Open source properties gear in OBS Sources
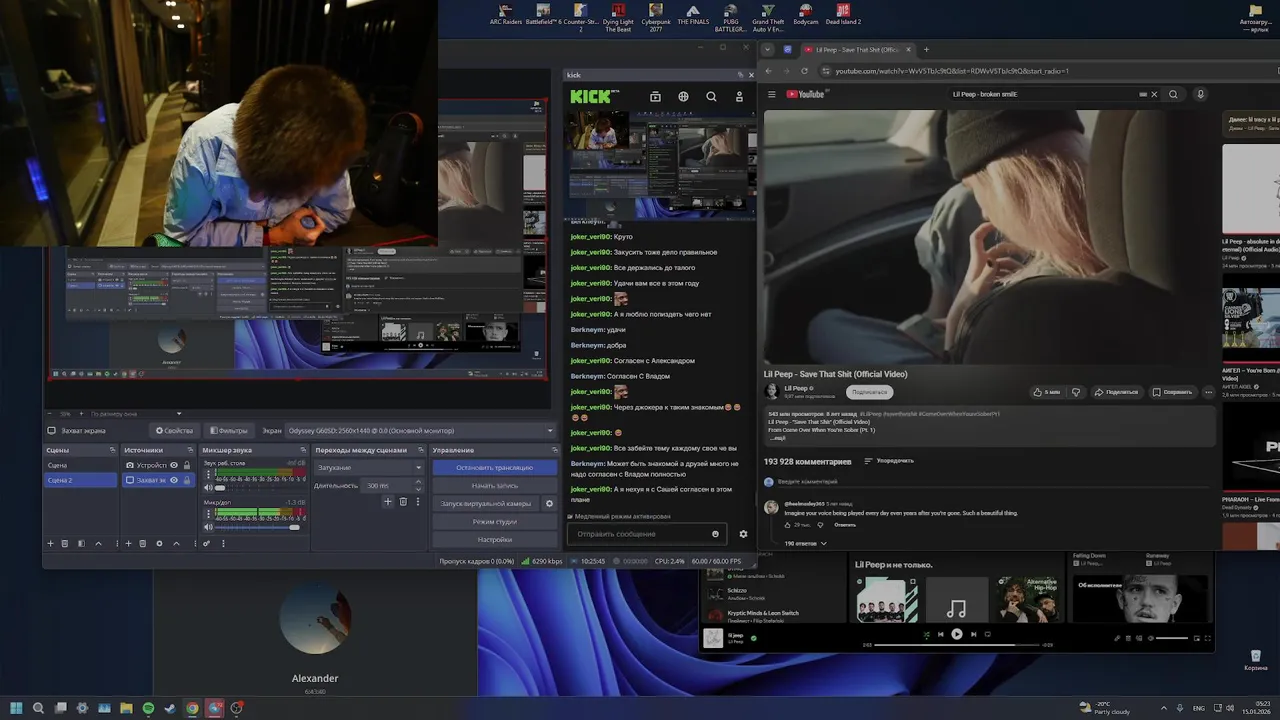 159,543
